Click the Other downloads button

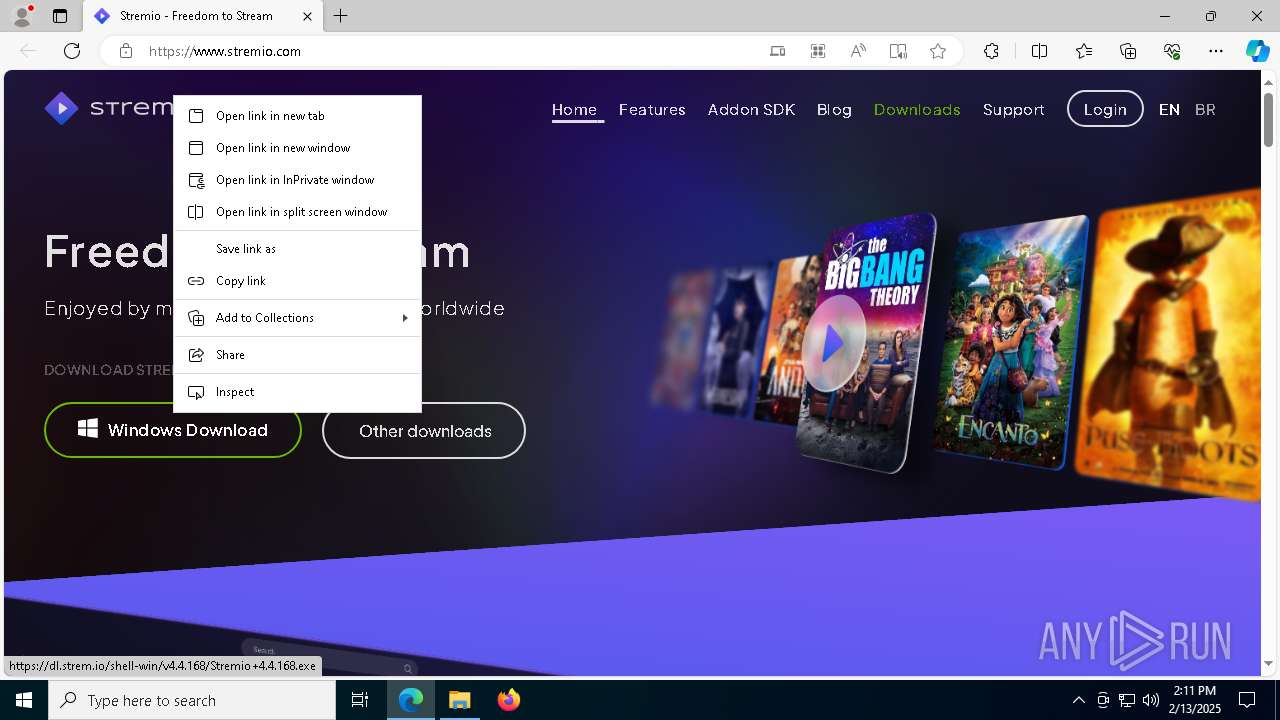click(424, 431)
